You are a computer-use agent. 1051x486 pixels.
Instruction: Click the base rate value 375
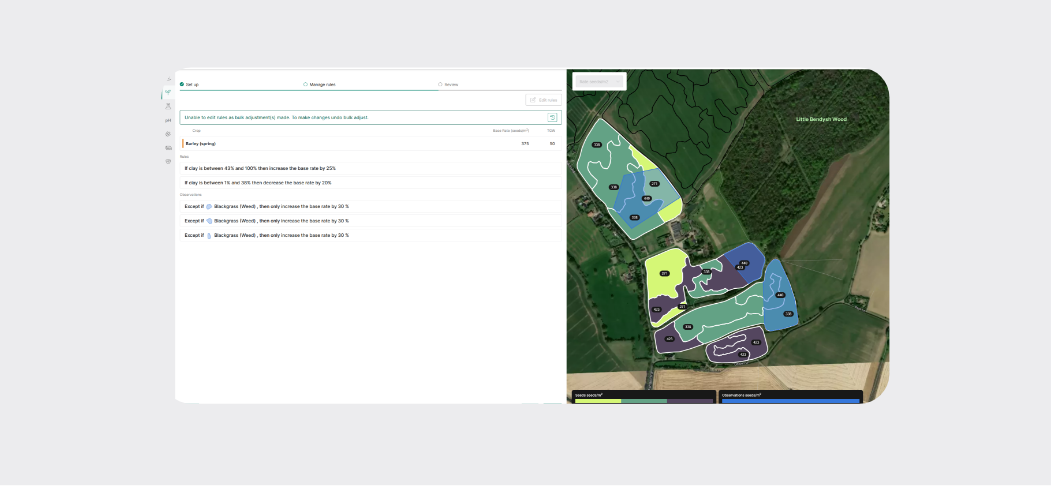(525, 143)
